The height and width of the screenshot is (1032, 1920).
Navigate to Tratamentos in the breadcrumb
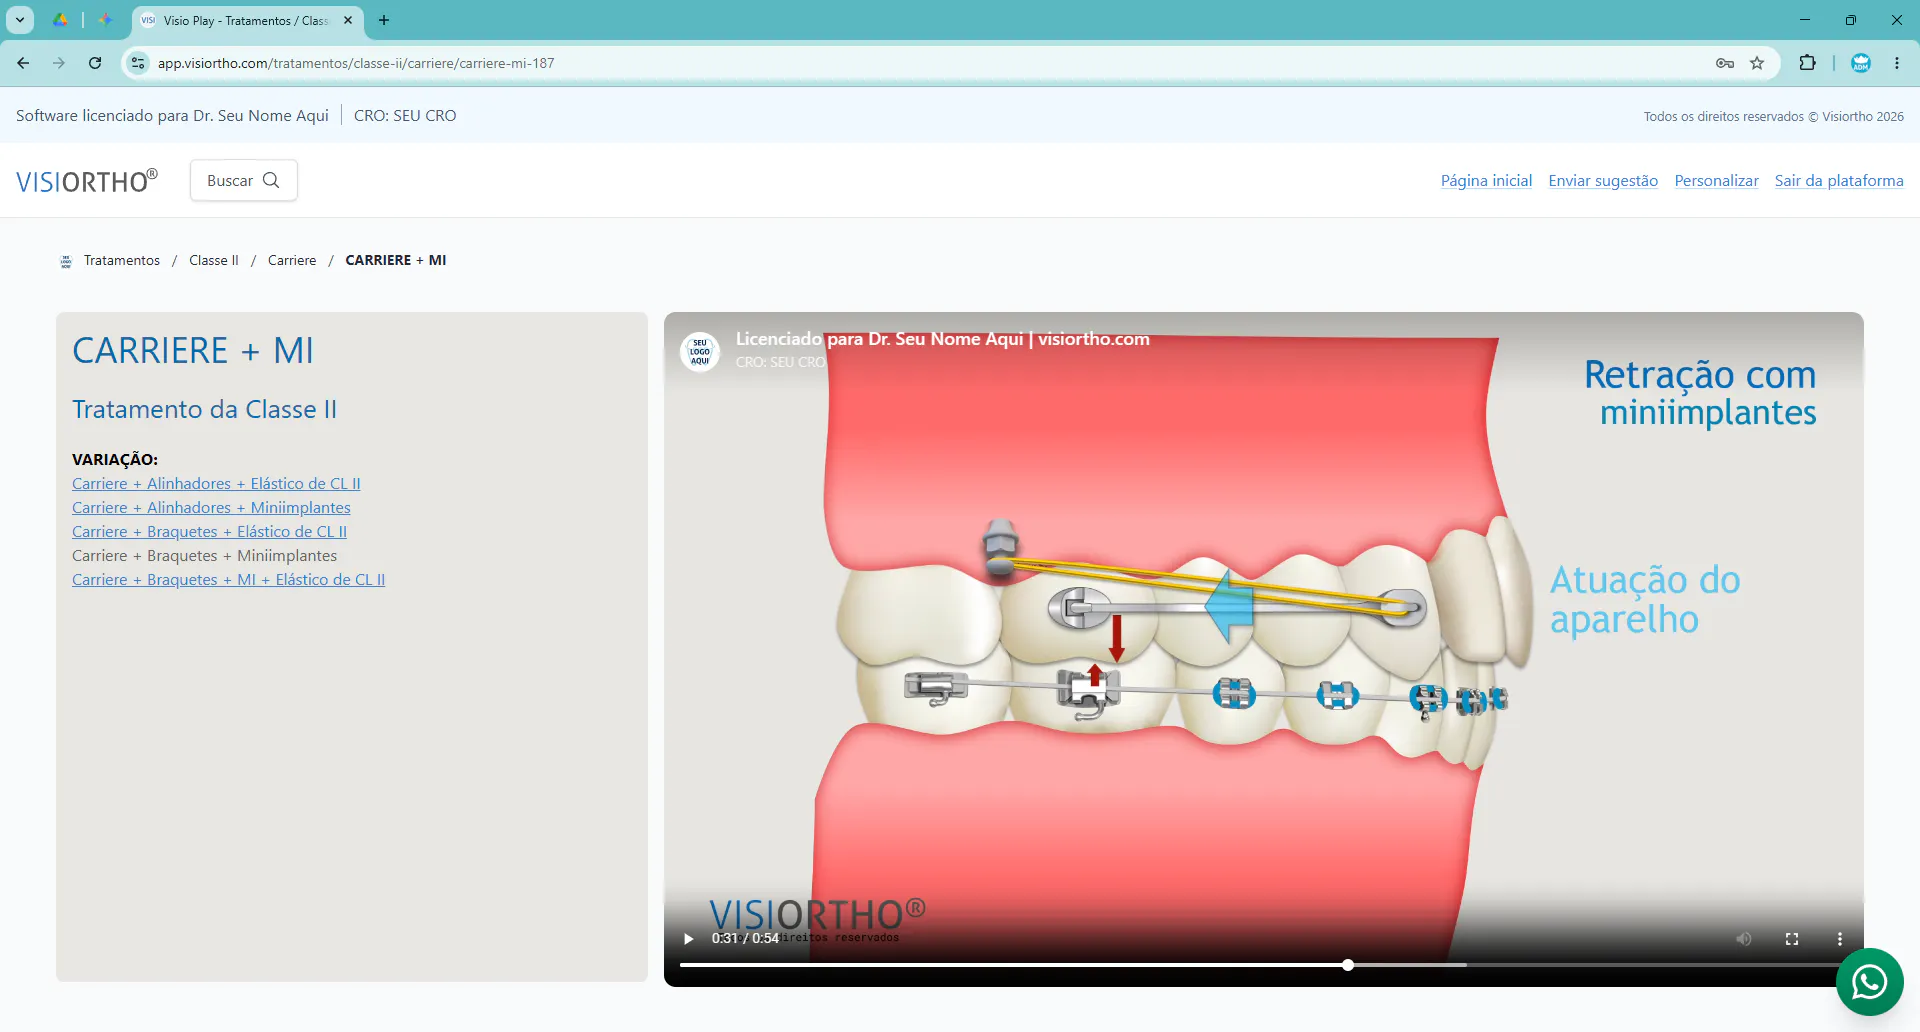click(122, 261)
